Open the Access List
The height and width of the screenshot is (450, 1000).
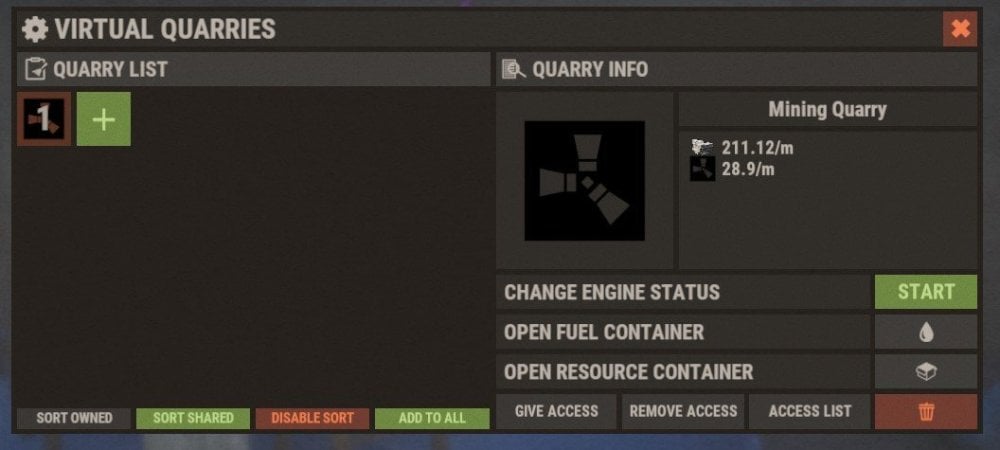(809, 412)
